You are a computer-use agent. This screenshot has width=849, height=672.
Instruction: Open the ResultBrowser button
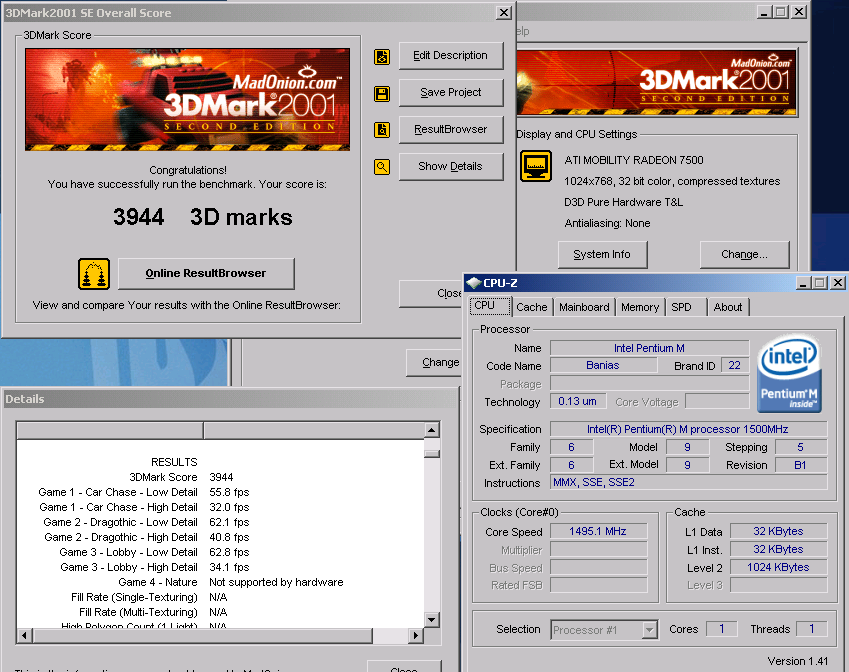[450, 129]
